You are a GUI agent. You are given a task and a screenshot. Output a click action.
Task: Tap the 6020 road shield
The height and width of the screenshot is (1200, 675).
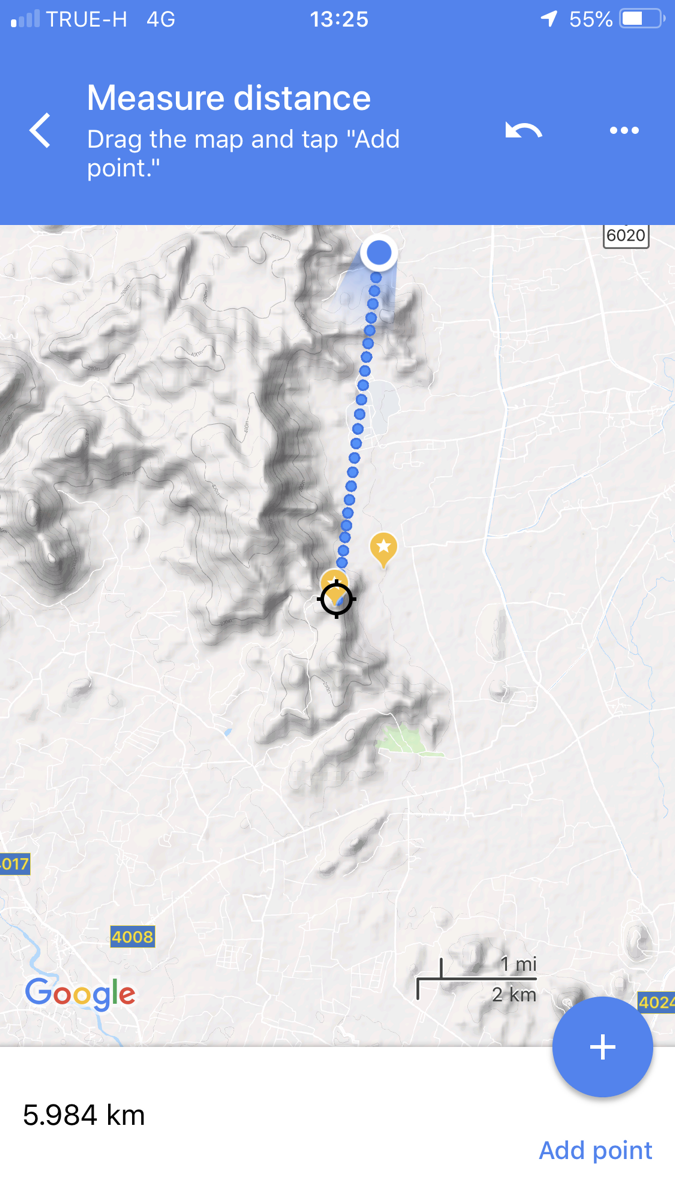[626, 236]
